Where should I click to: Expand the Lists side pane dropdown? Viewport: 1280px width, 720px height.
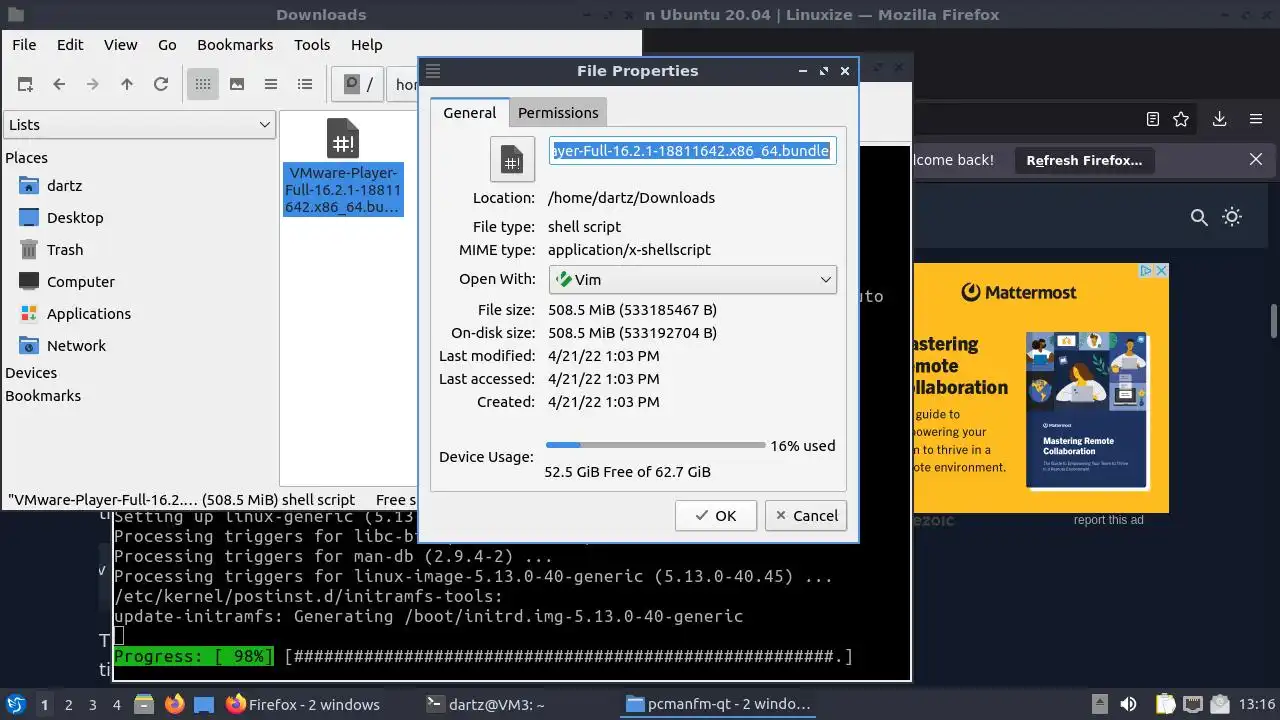point(139,124)
